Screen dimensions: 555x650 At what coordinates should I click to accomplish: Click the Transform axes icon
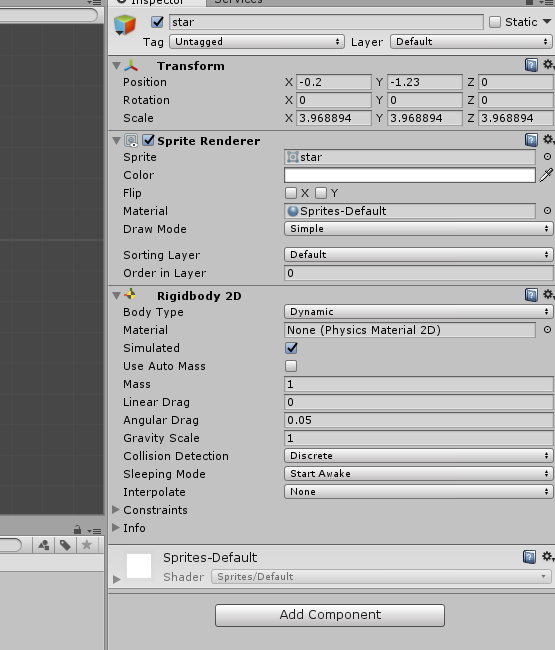tap(131, 66)
